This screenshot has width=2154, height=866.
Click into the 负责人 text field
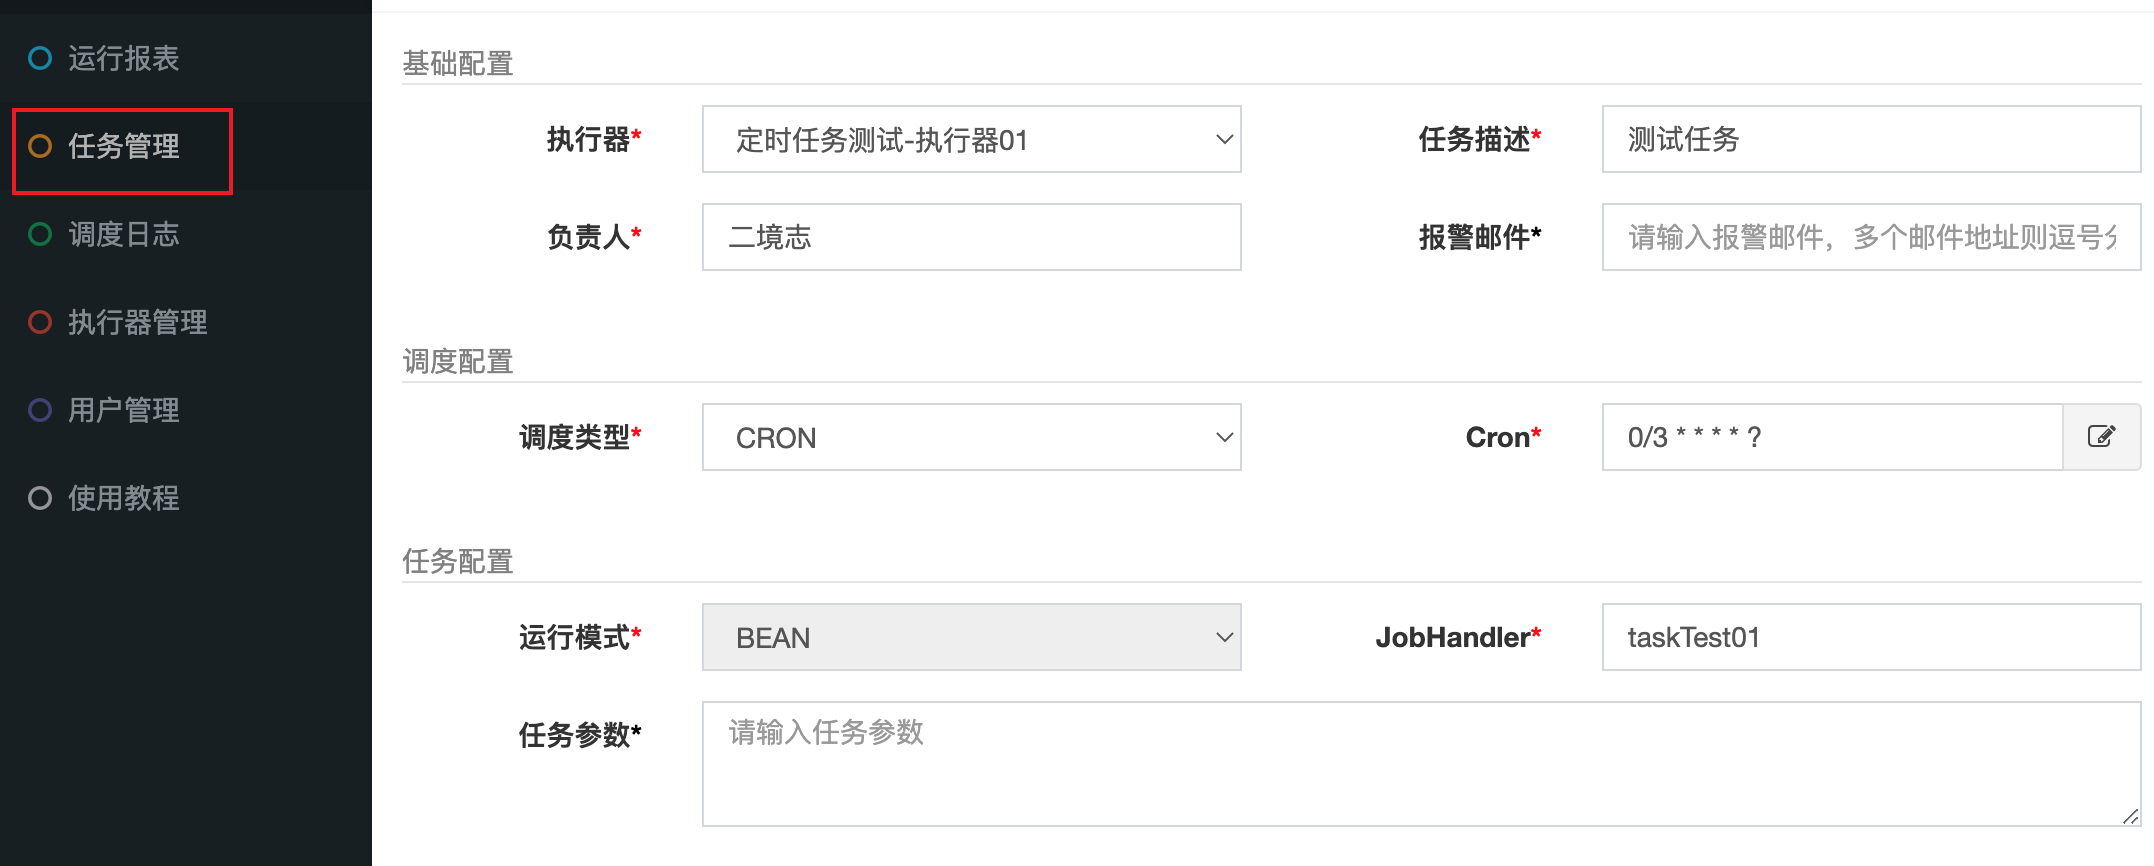click(971, 237)
